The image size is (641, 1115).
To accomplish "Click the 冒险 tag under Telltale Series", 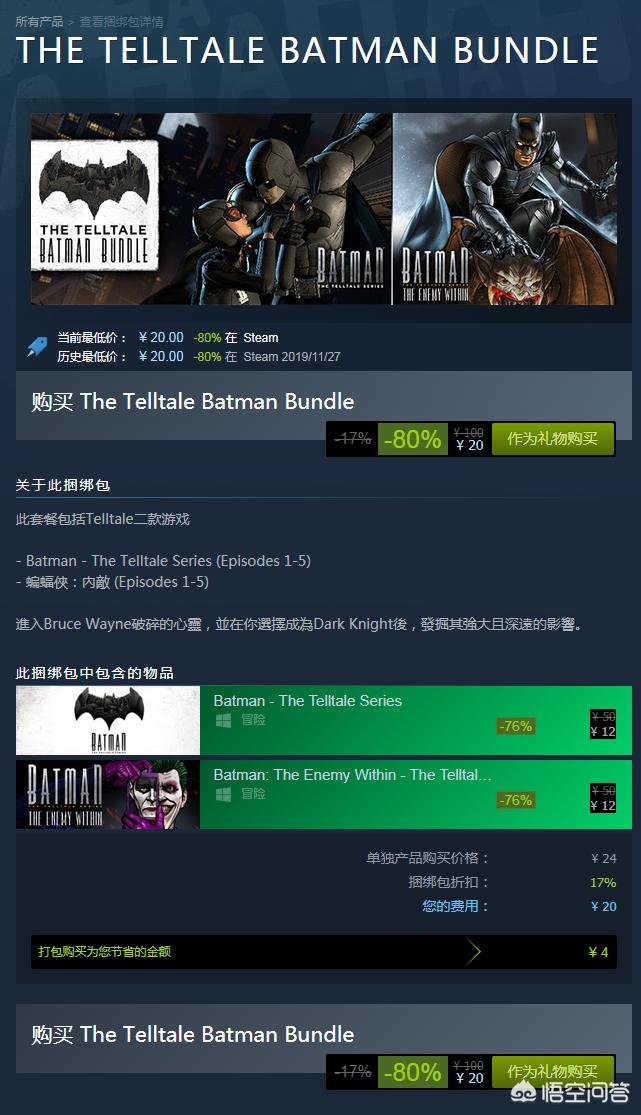I will (x=253, y=720).
